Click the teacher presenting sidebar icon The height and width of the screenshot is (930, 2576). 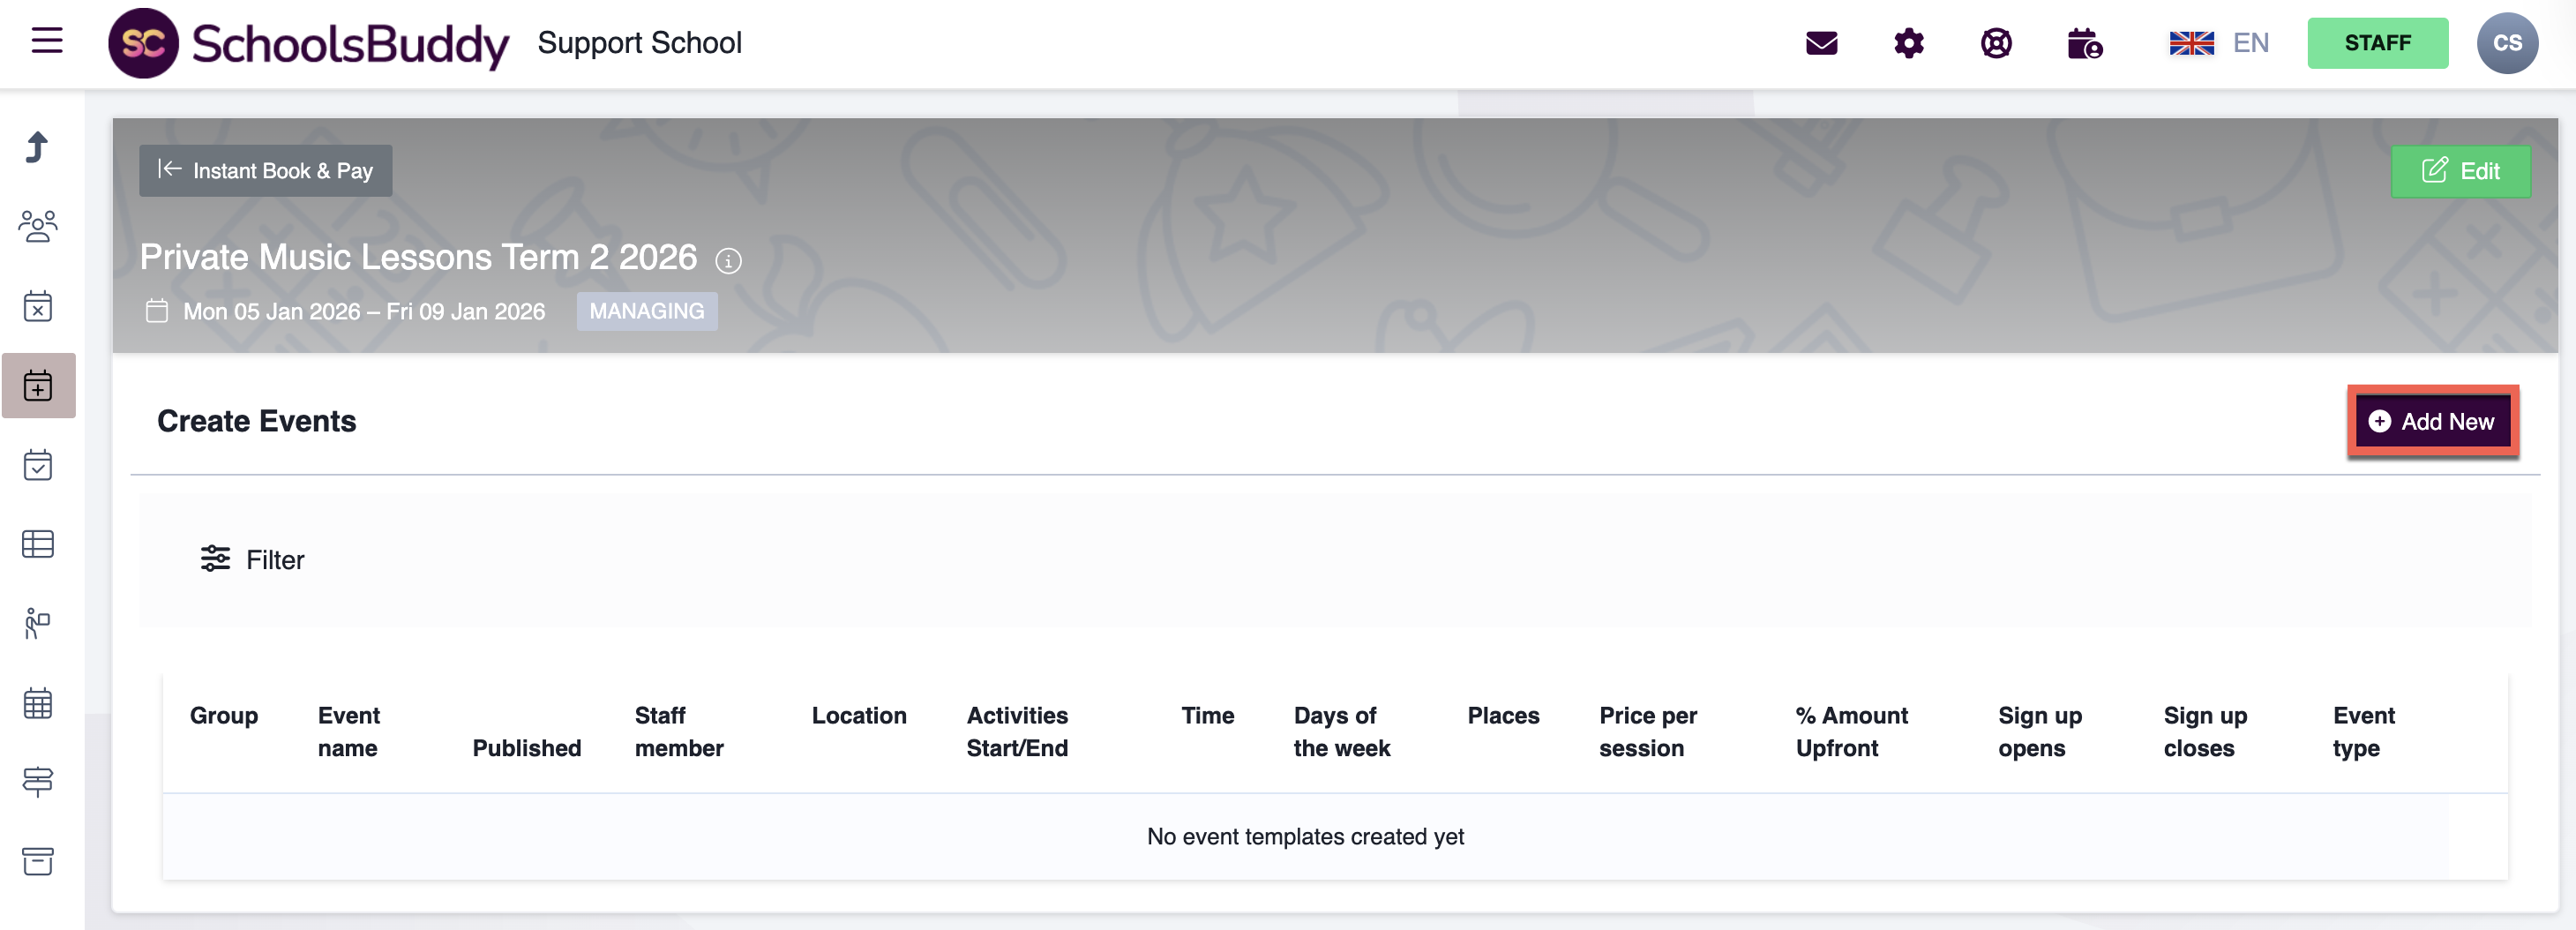click(38, 623)
